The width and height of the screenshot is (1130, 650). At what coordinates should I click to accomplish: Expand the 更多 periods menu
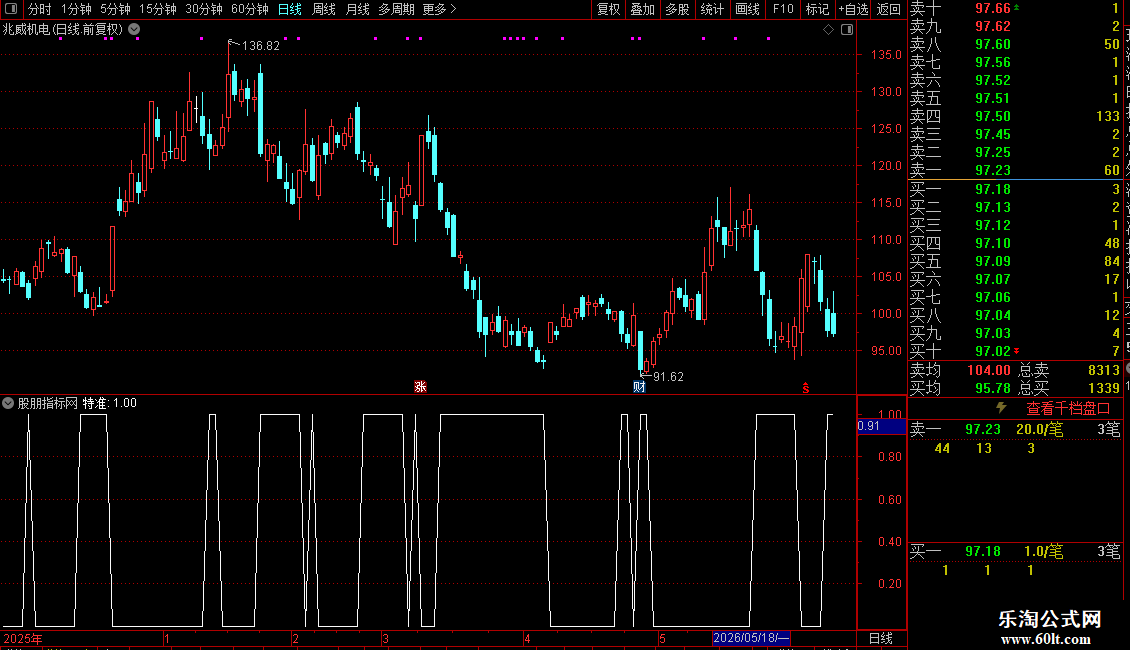pos(439,9)
